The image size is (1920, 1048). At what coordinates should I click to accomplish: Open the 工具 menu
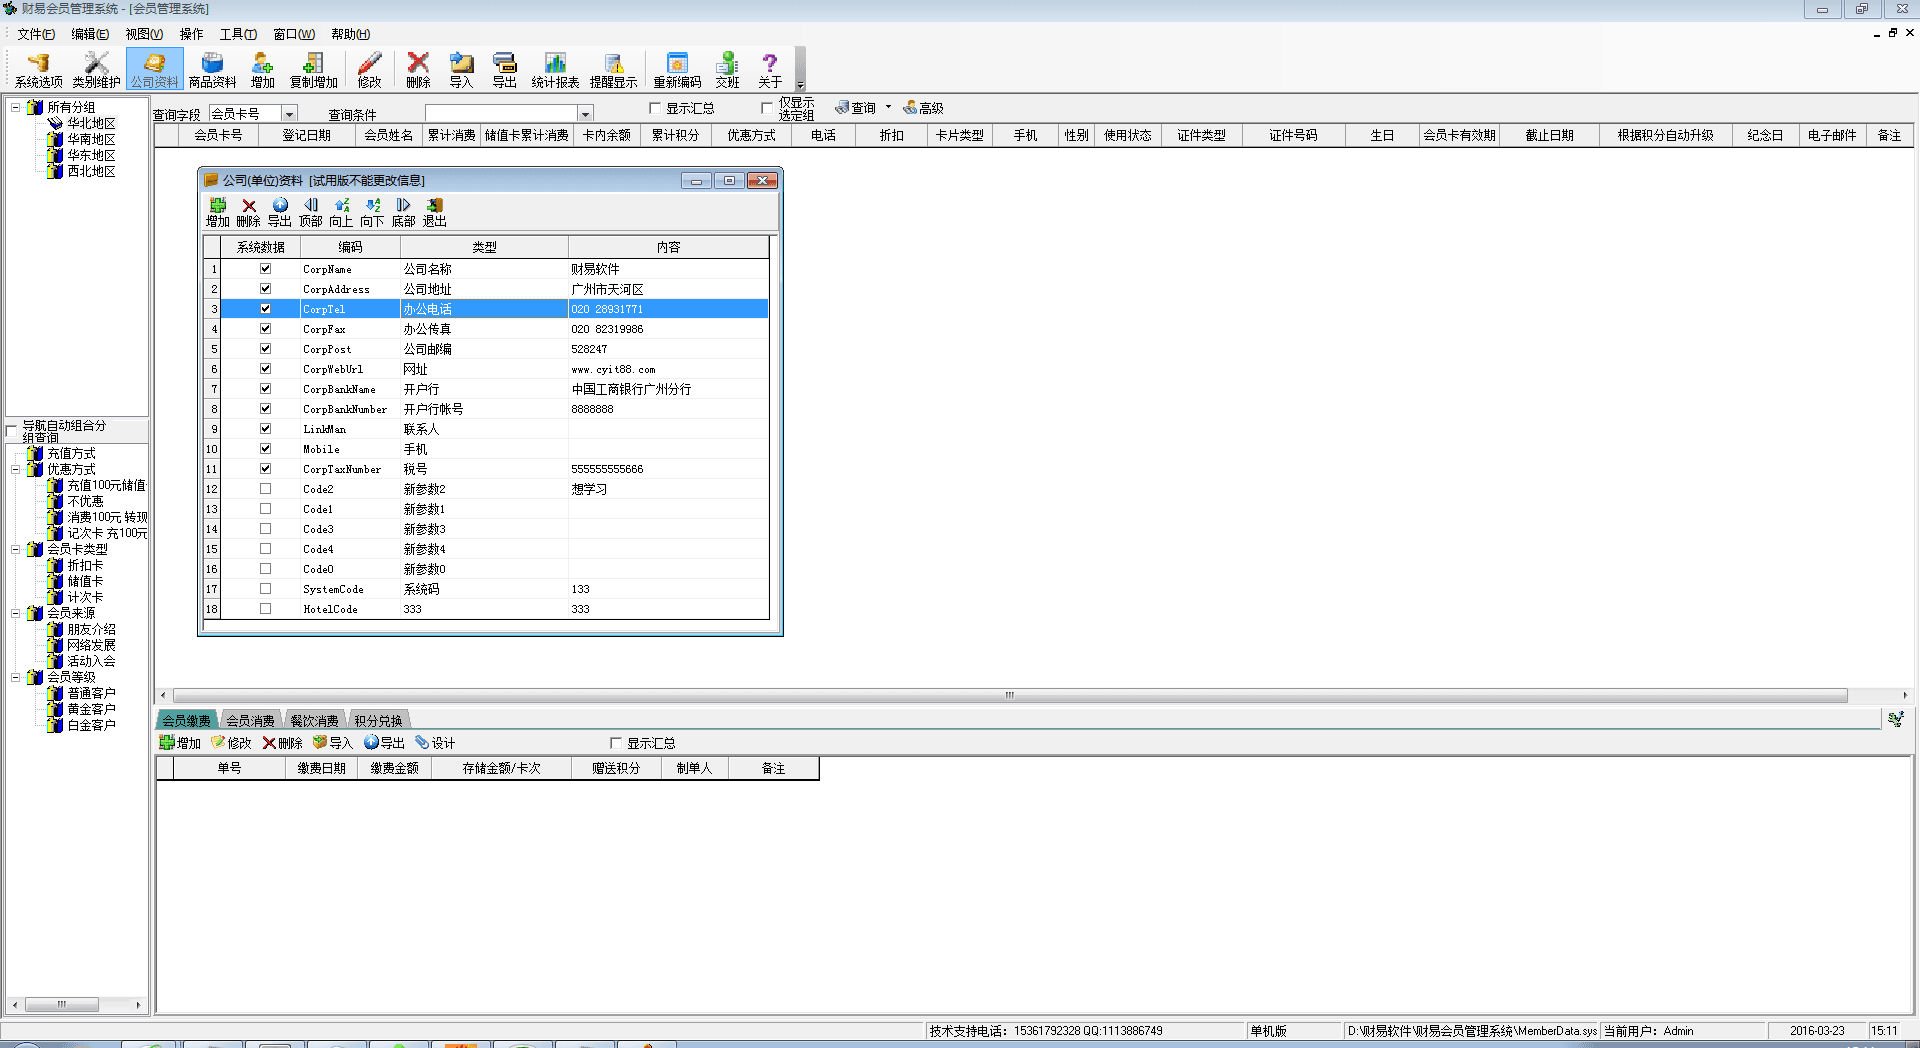238,34
